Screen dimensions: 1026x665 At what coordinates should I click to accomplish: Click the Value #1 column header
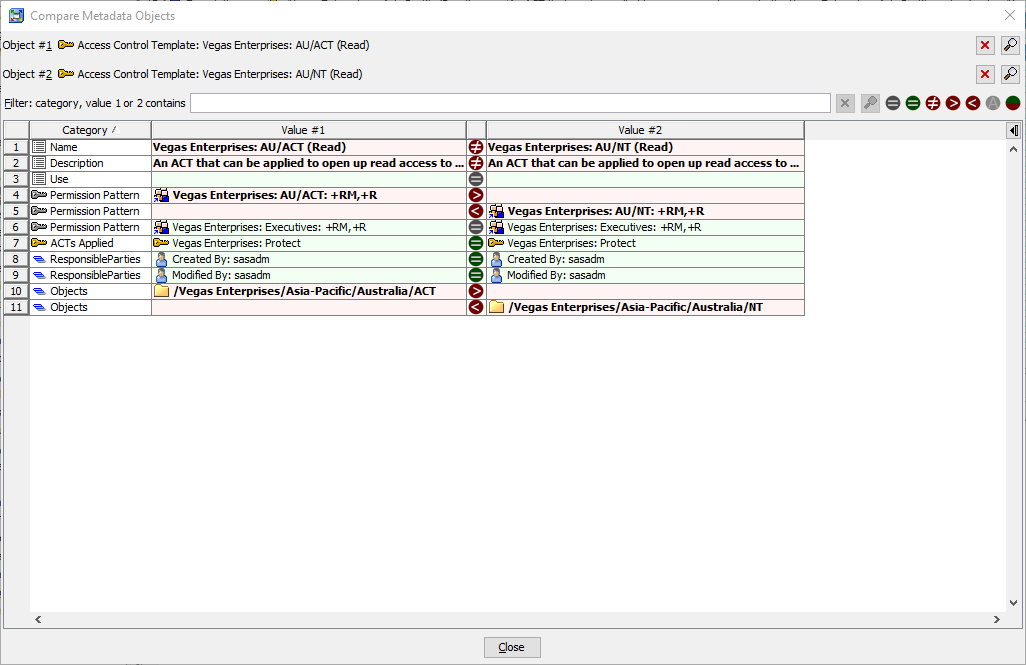point(309,130)
